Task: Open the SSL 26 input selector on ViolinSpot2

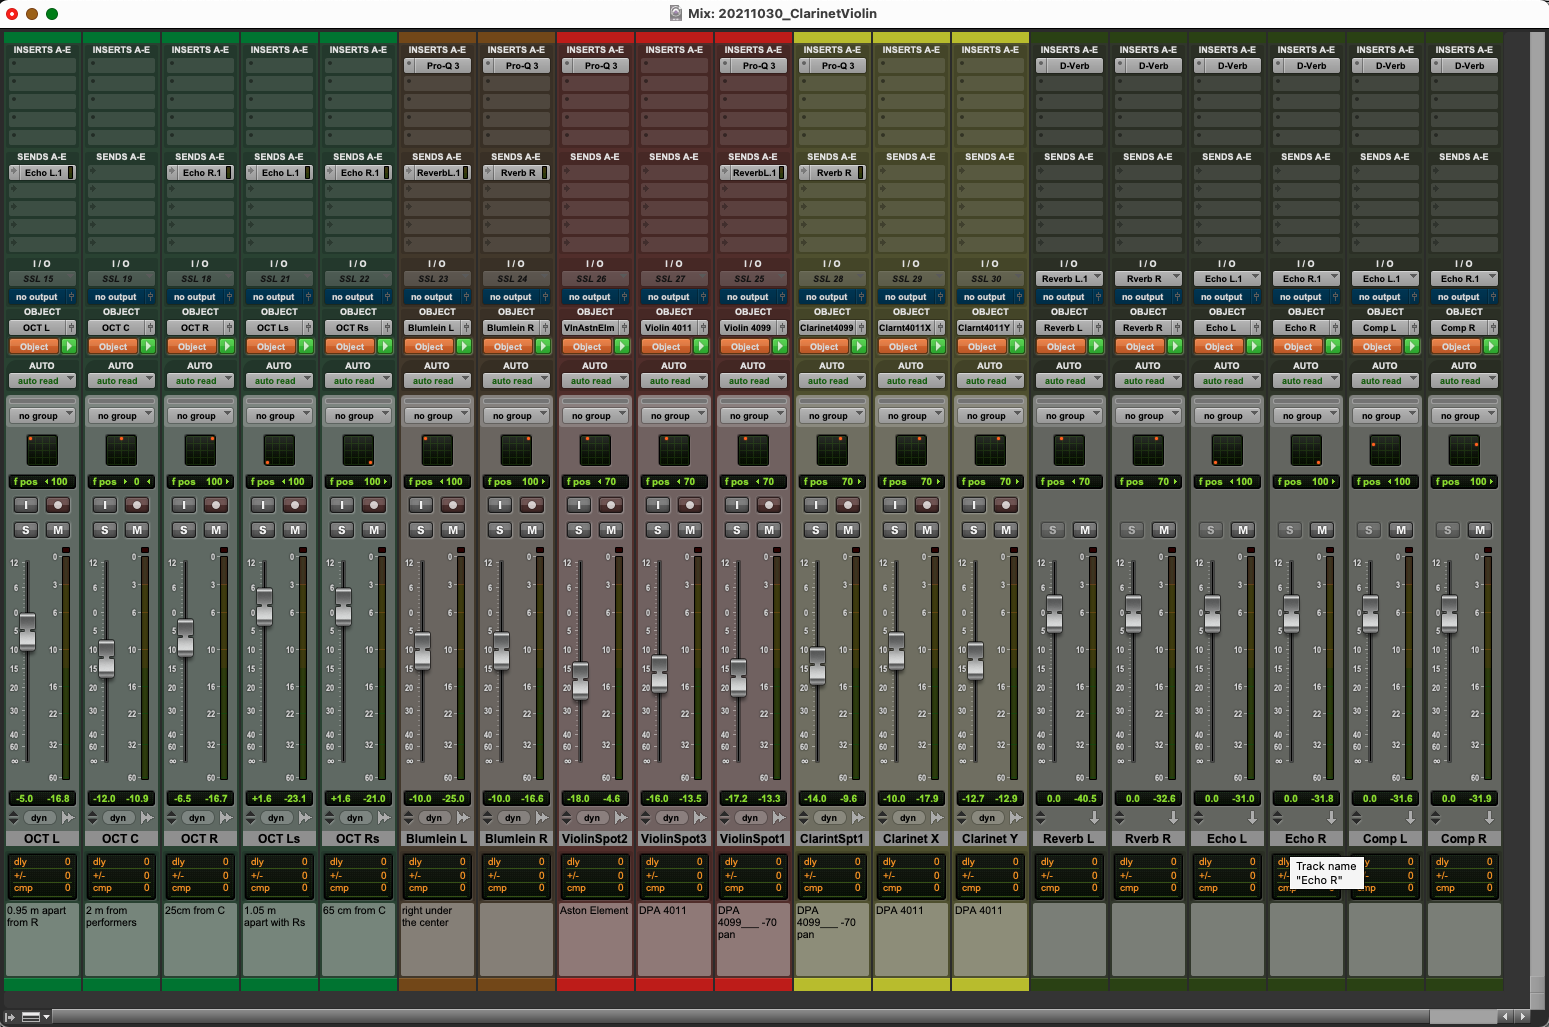Action: pyautogui.click(x=595, y=278)
